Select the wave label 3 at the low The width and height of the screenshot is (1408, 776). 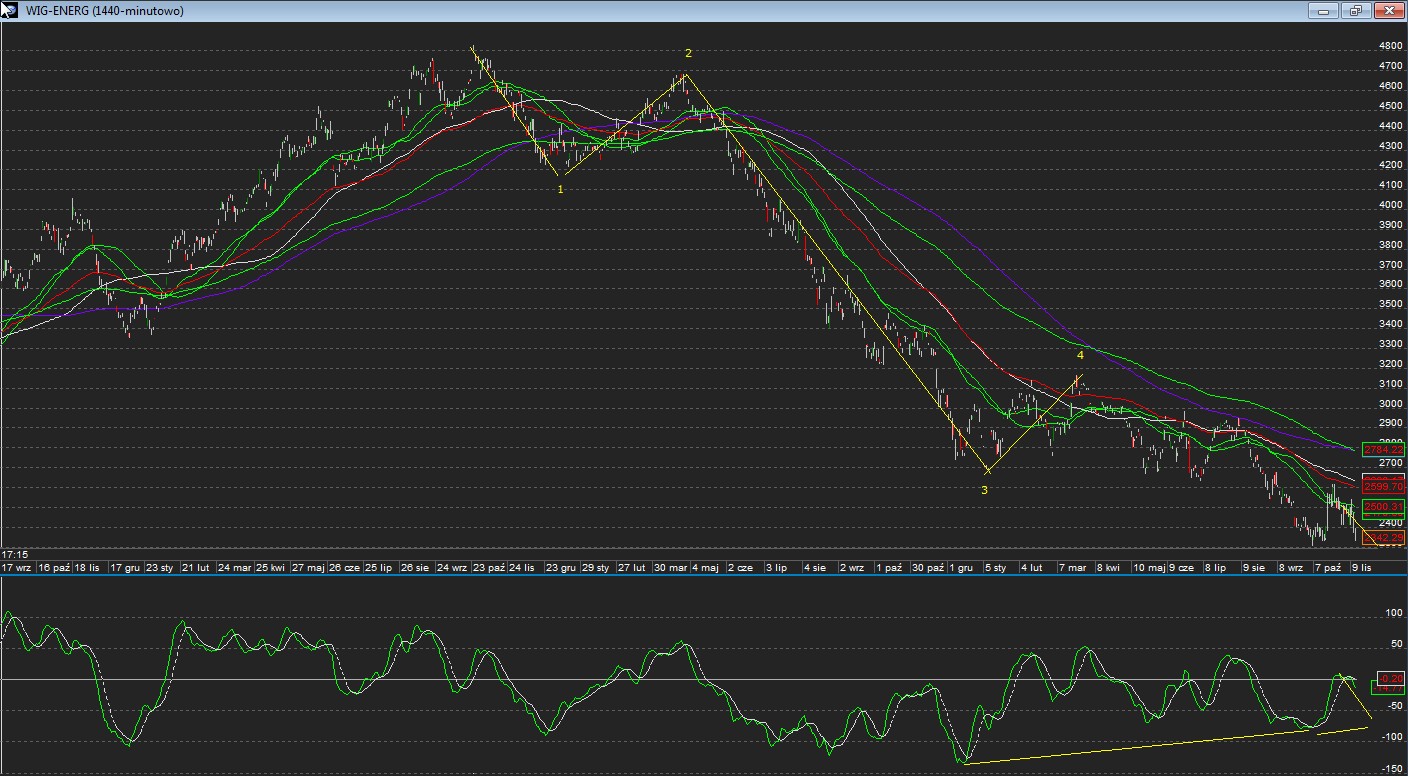coord(984,490)
